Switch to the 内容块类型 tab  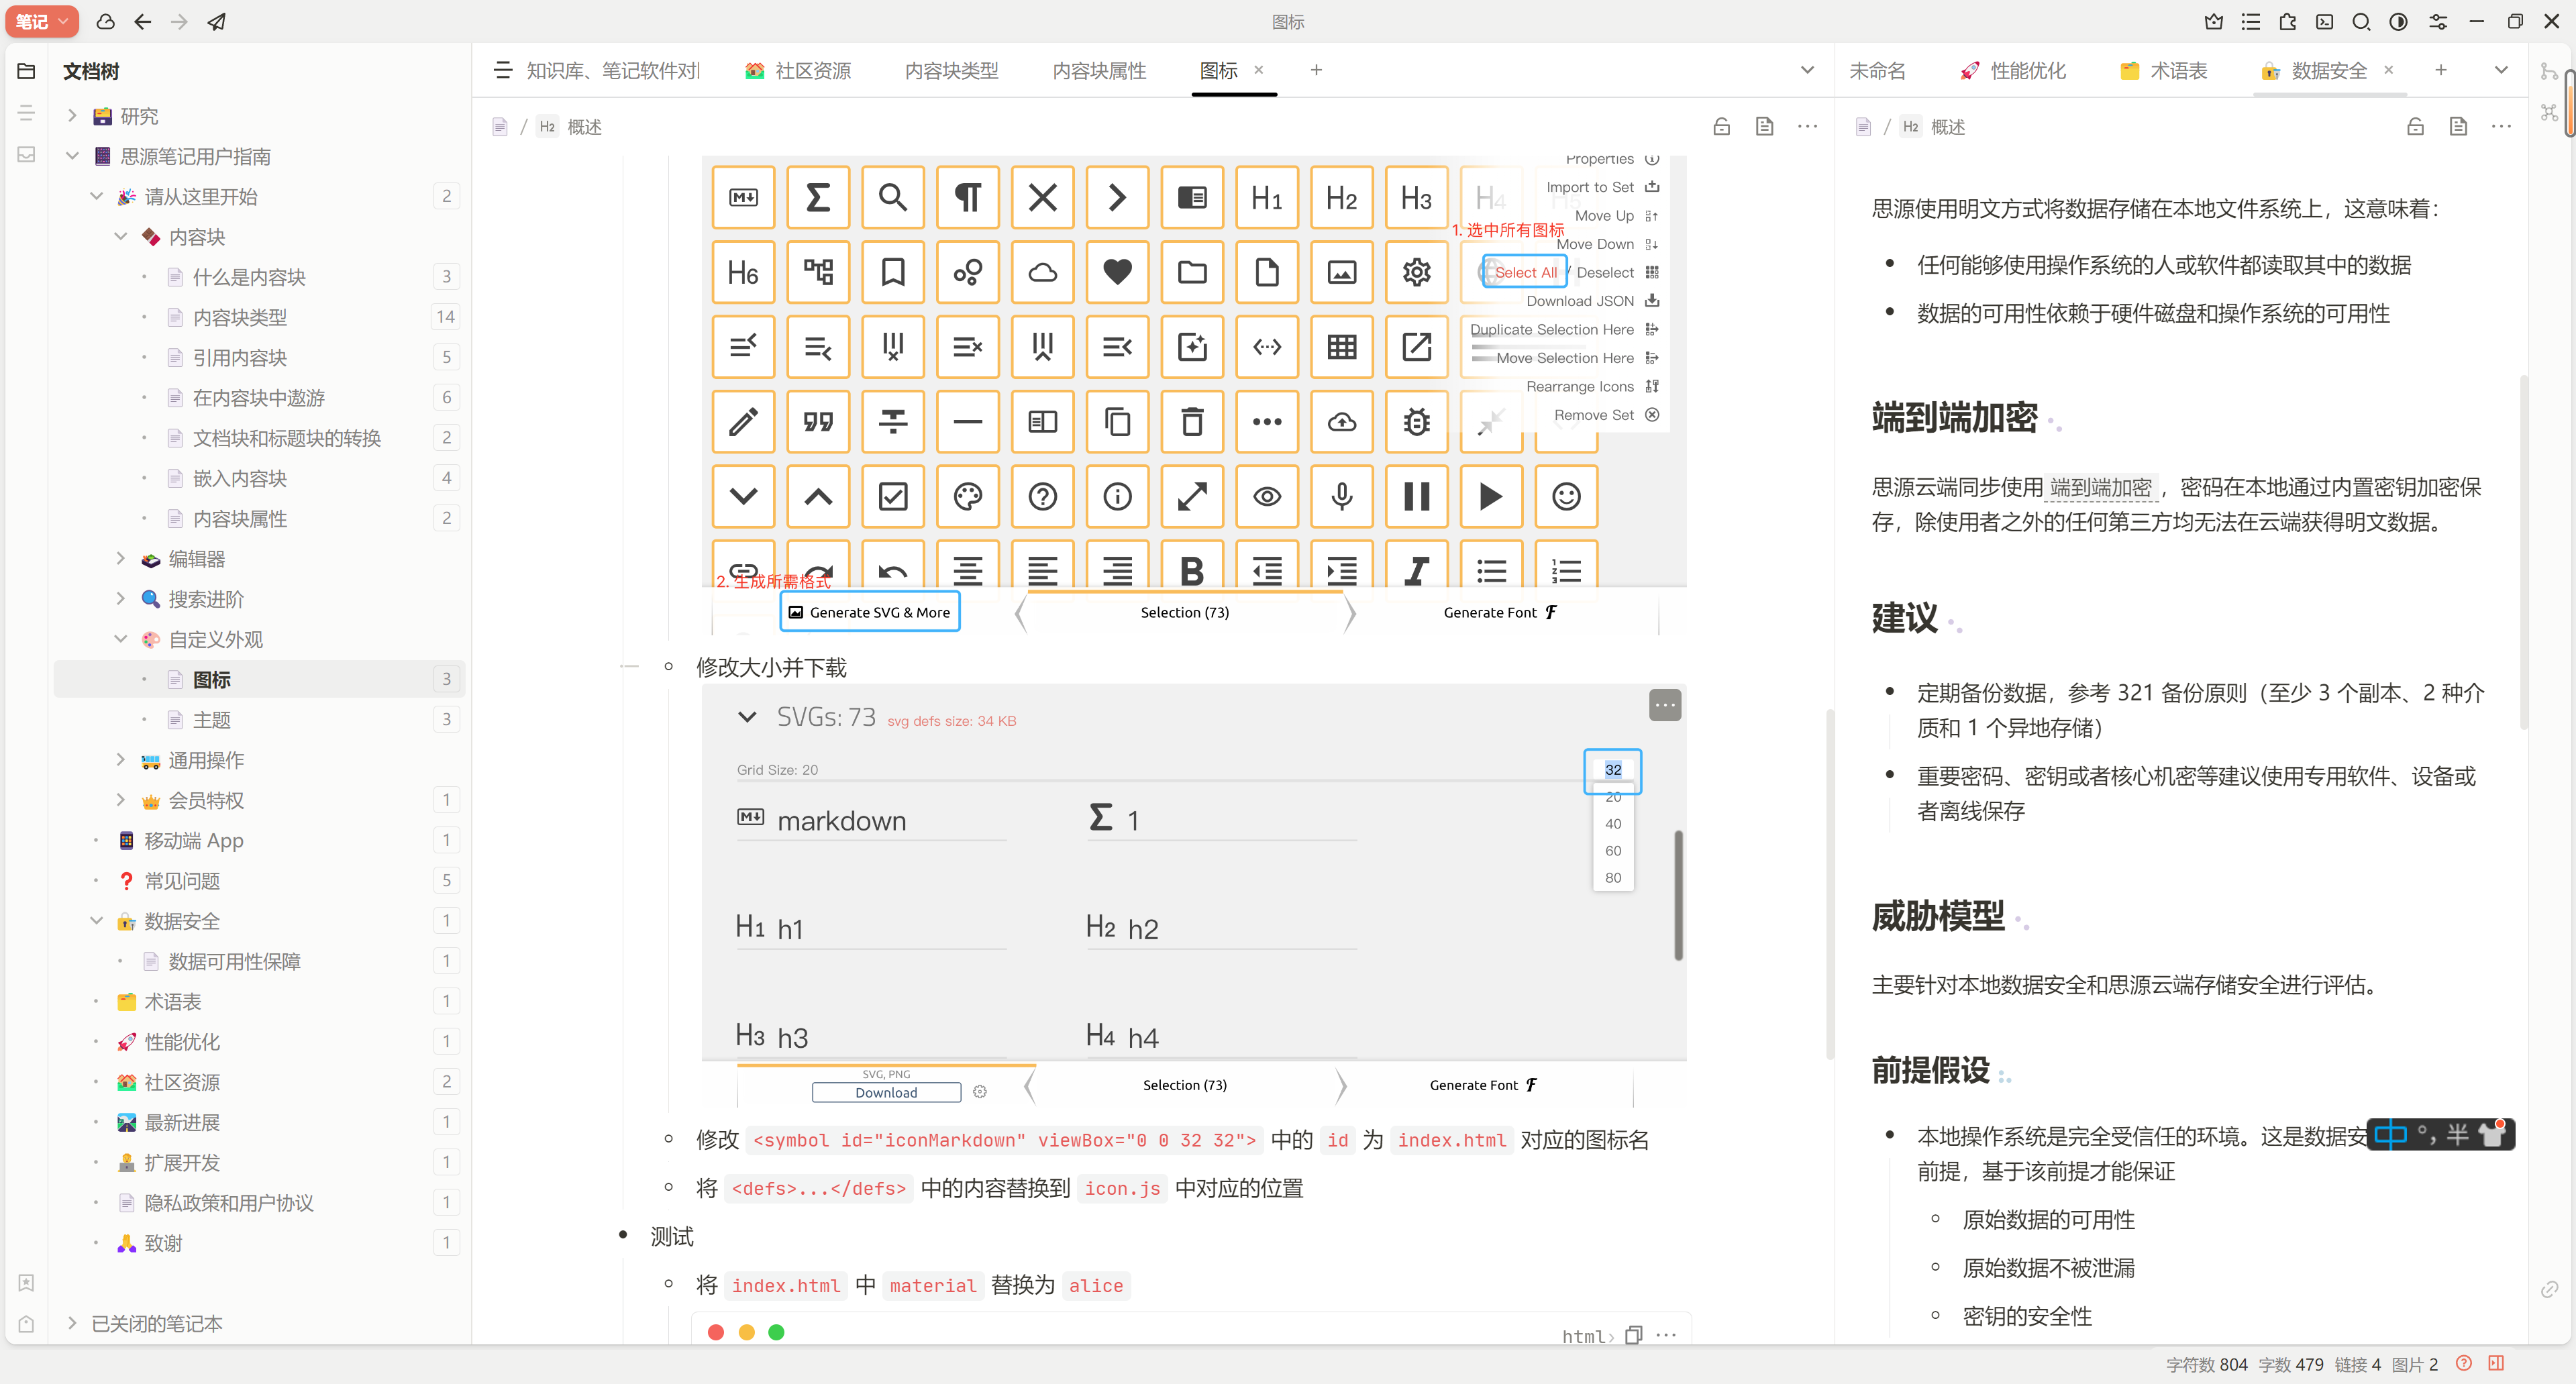(x=951, y=70)
